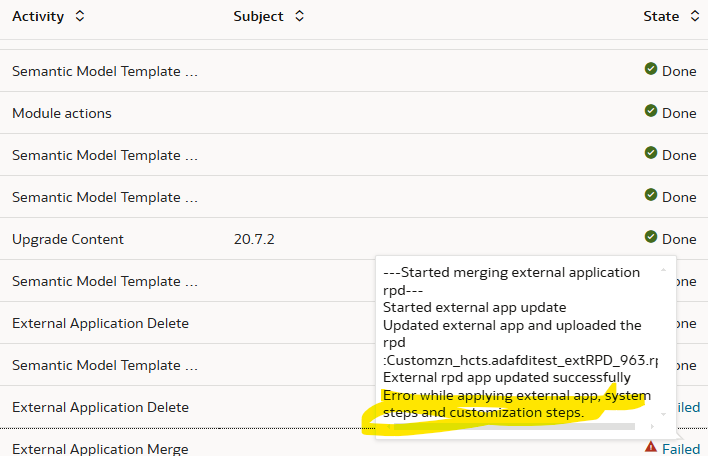
Task: Click popup's scroll right arrow
Action: point(652,426)
